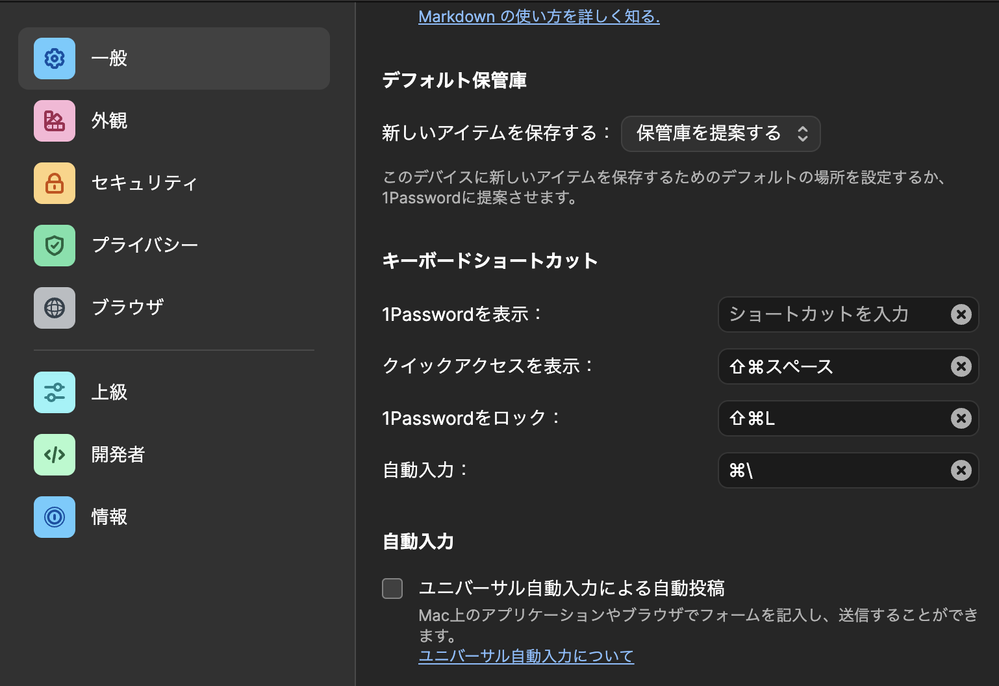The image size is (999, 686).
Task: Click the Browser (ブラウザ) globe icon
Action: tap(54, 307)
